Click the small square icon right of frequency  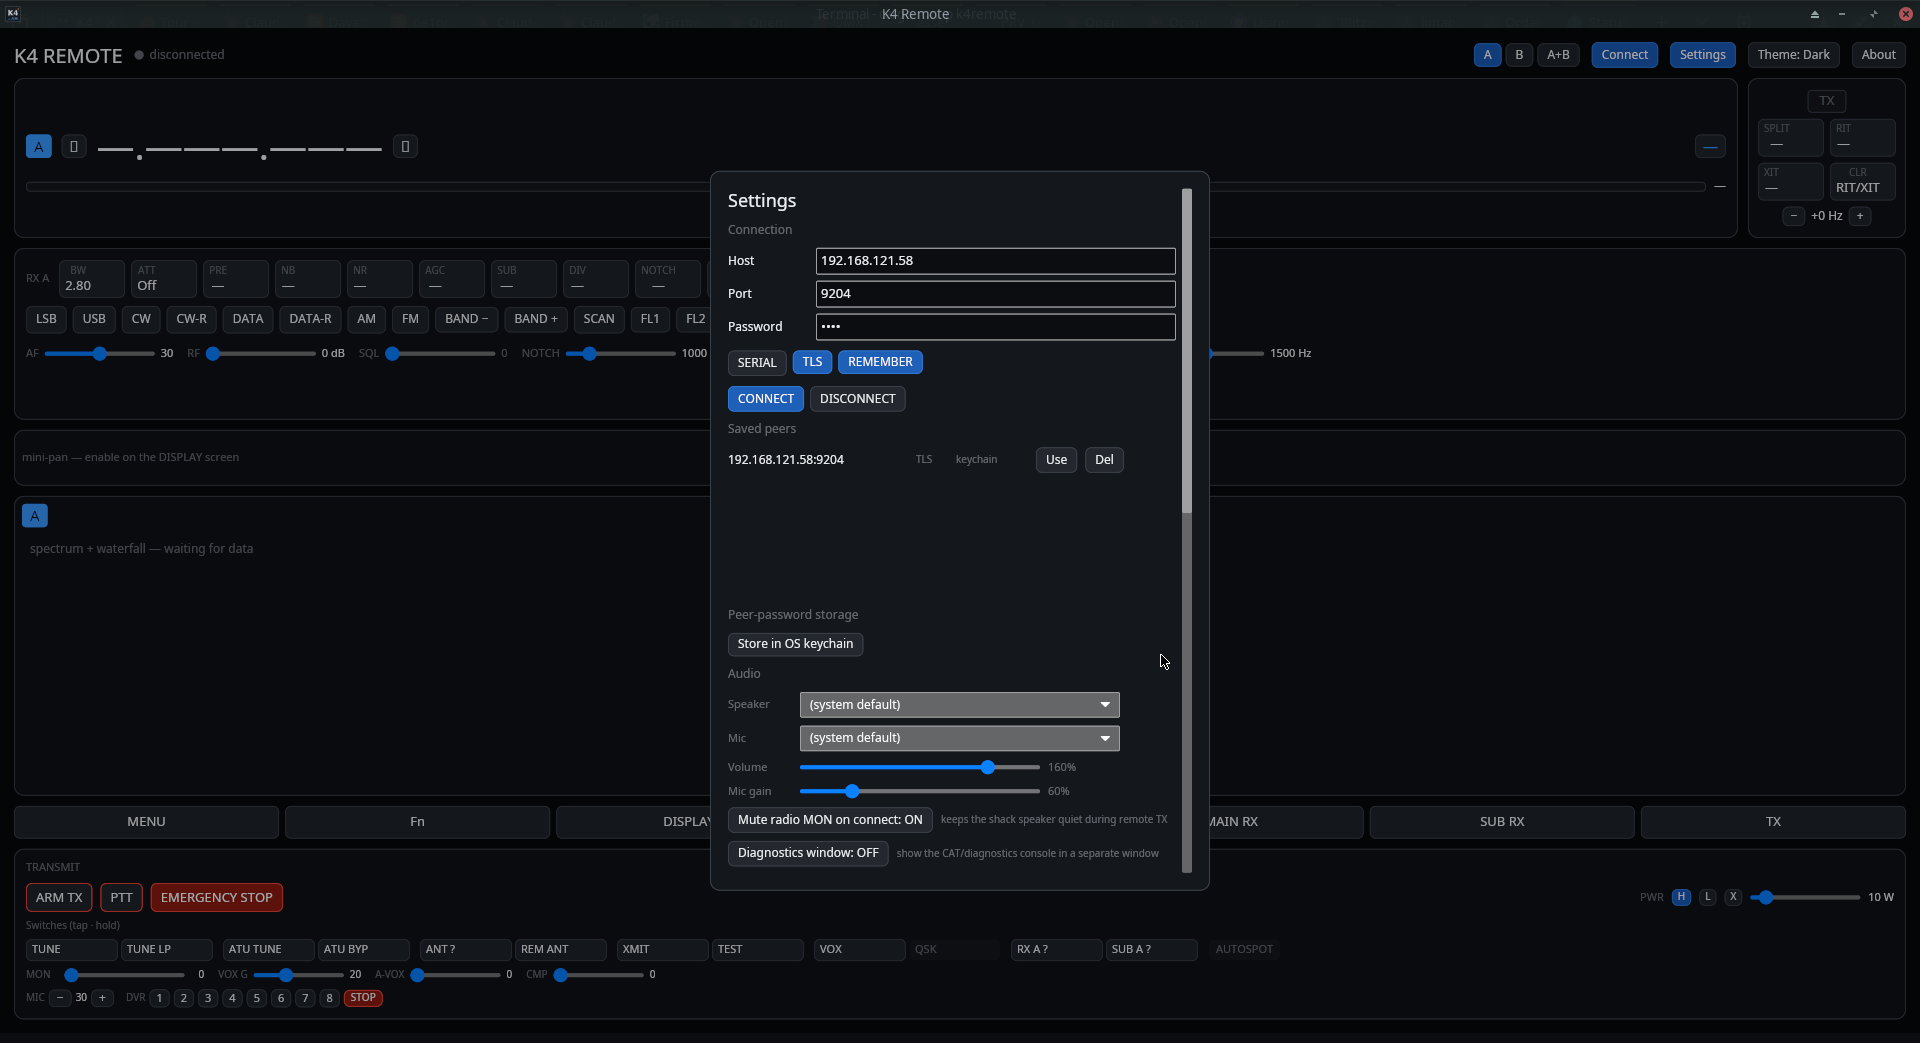[405, 146]
